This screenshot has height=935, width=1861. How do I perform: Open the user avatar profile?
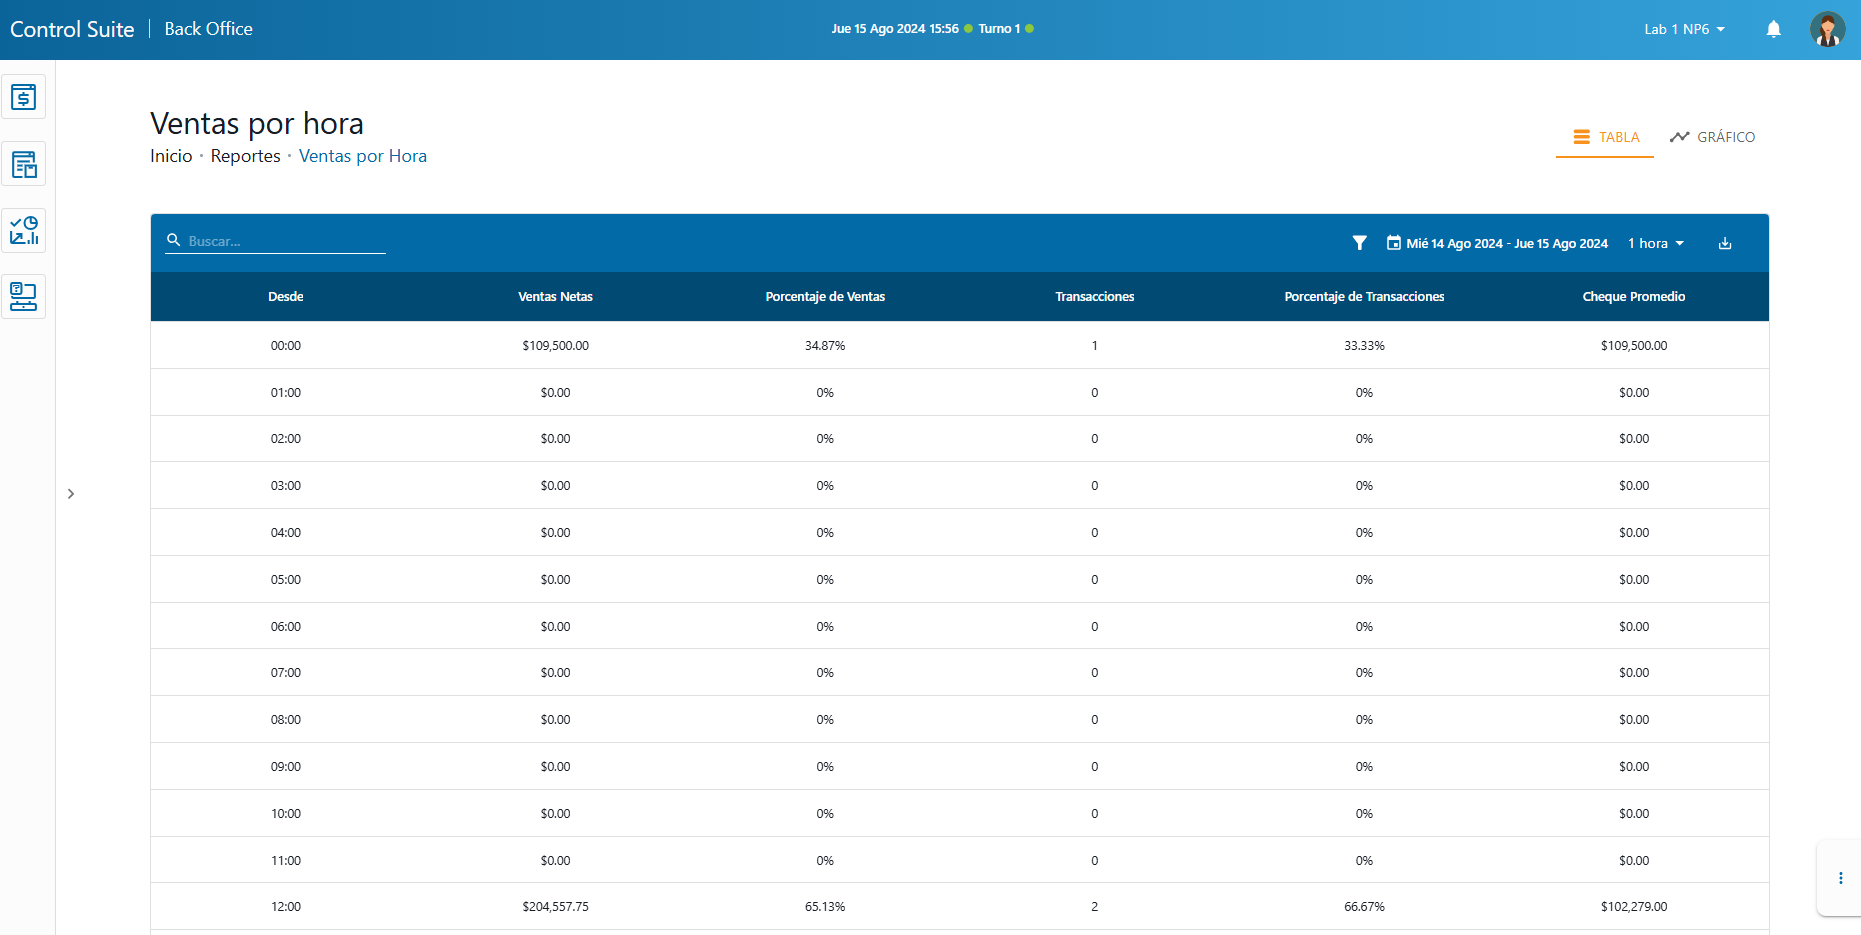click(1827, 29)
